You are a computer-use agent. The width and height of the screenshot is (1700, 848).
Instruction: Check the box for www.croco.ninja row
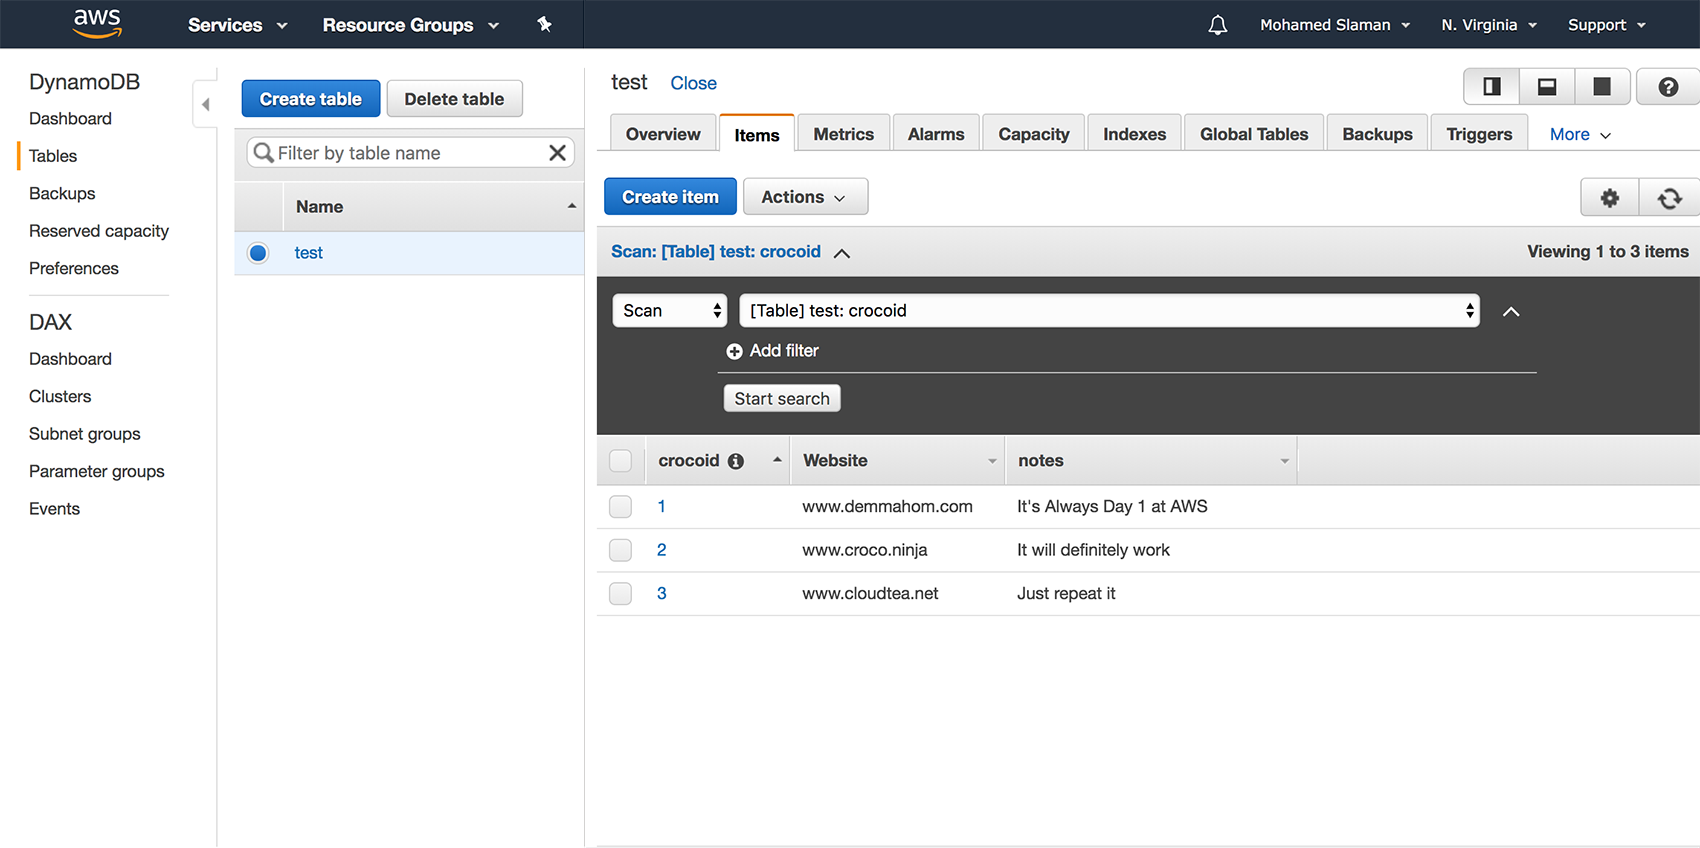click(620, 550)
